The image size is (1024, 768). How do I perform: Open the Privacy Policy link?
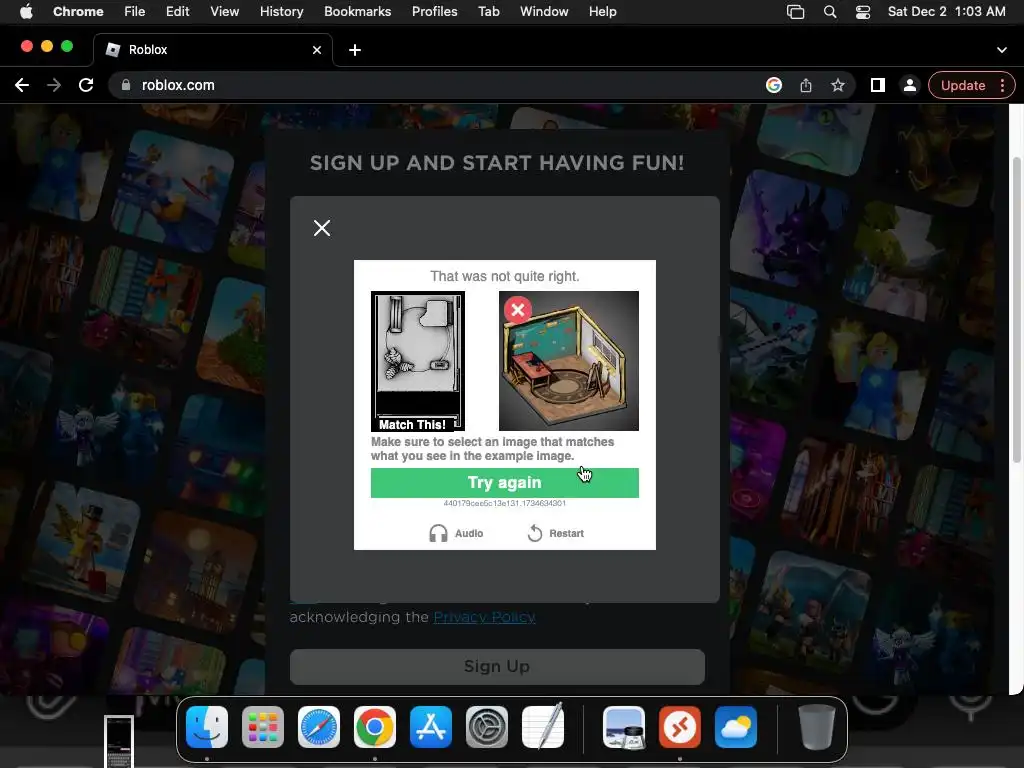[x=485, y=617]
